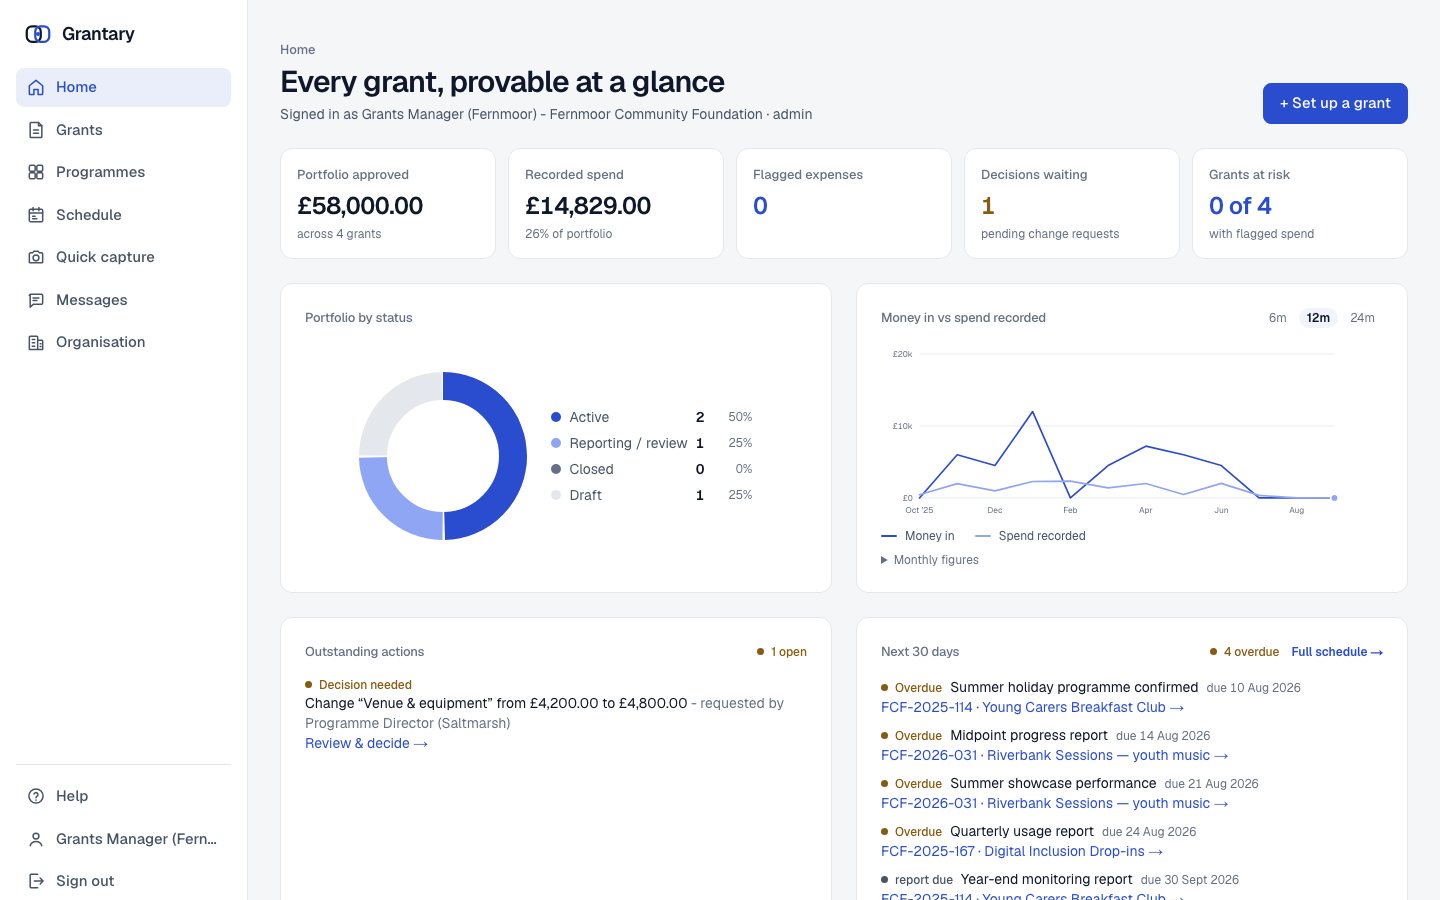This screenshot has height=900, width=1440.
Task: Click Summer holiday programme confirmed text
Action: pos(1074,687)
